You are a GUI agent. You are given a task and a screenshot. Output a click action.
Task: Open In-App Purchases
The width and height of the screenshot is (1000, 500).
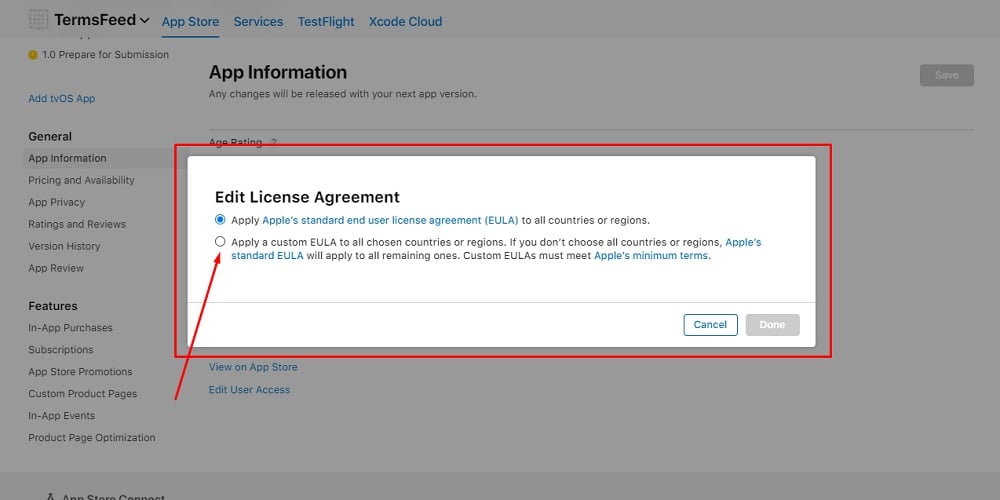pos(70,328)
